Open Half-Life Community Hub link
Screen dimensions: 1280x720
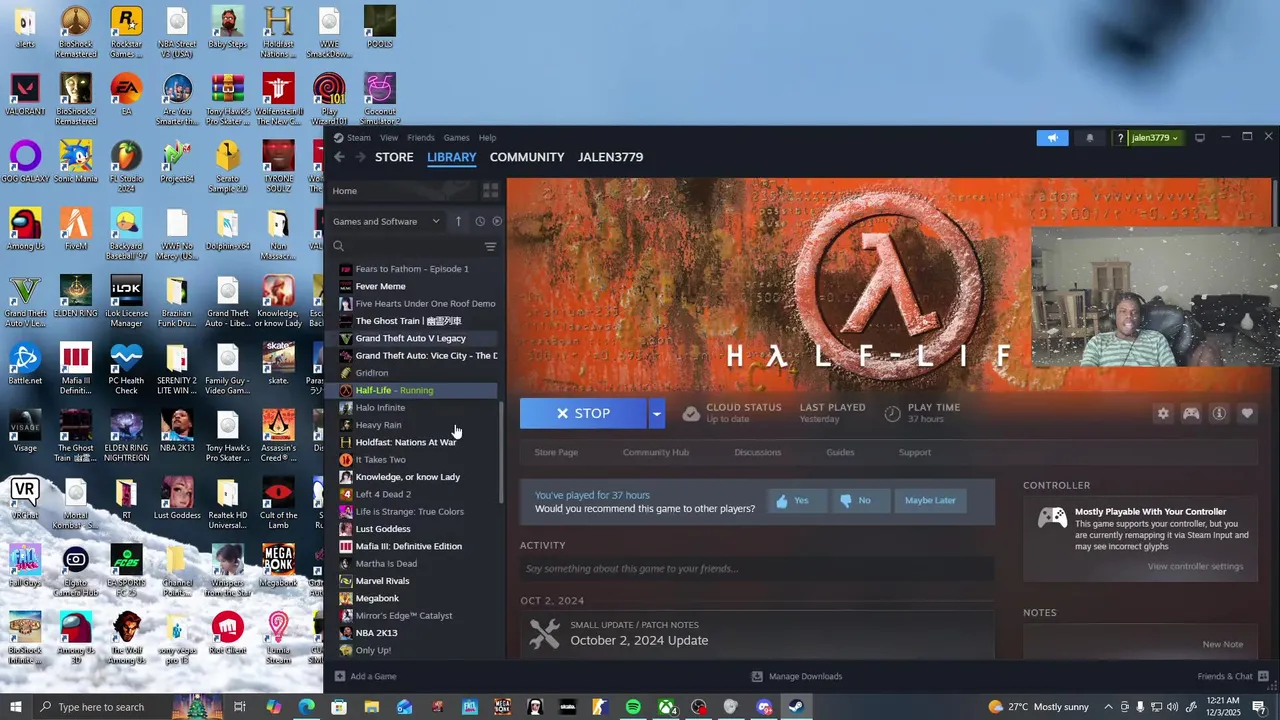point(656,452)
